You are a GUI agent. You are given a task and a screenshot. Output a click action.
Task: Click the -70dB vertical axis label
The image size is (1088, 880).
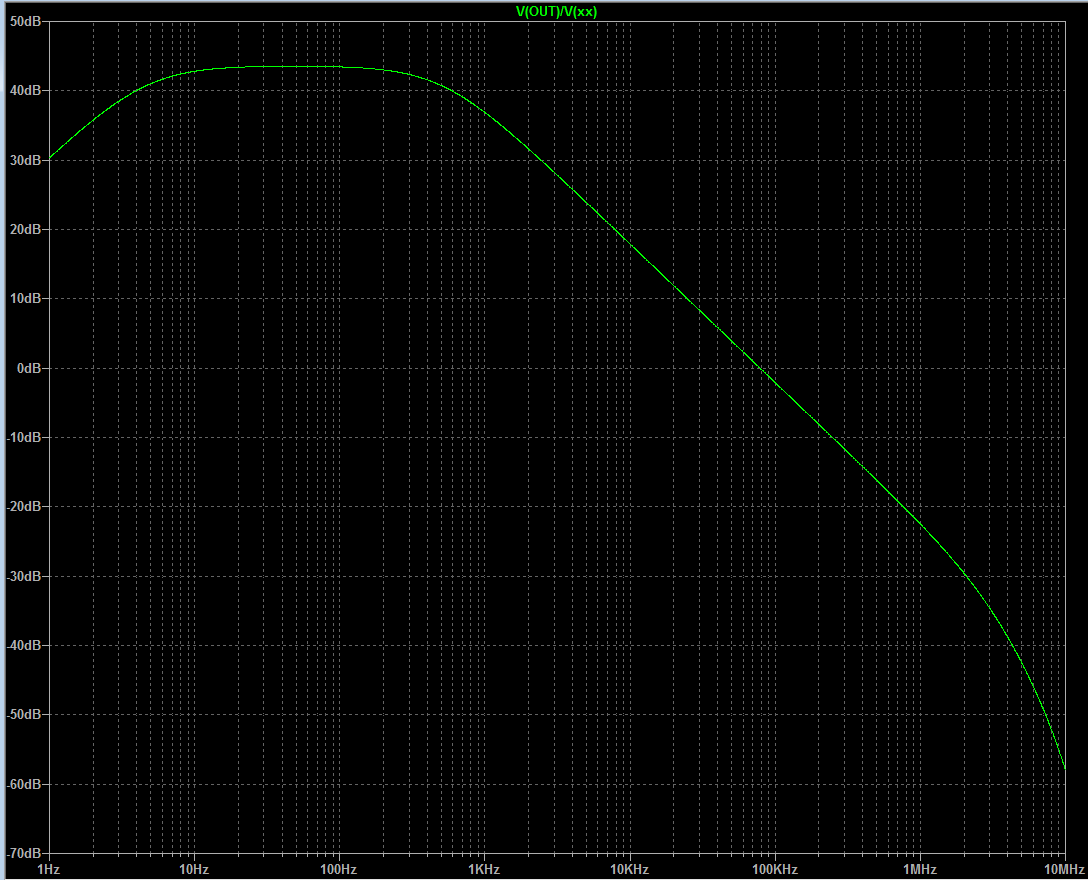24,853
